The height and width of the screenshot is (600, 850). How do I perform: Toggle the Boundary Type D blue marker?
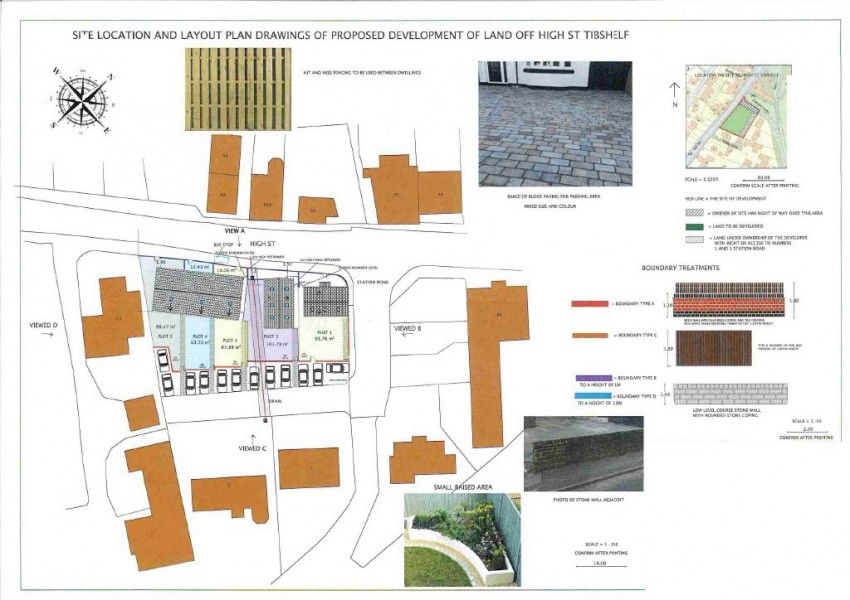point(593,396)
